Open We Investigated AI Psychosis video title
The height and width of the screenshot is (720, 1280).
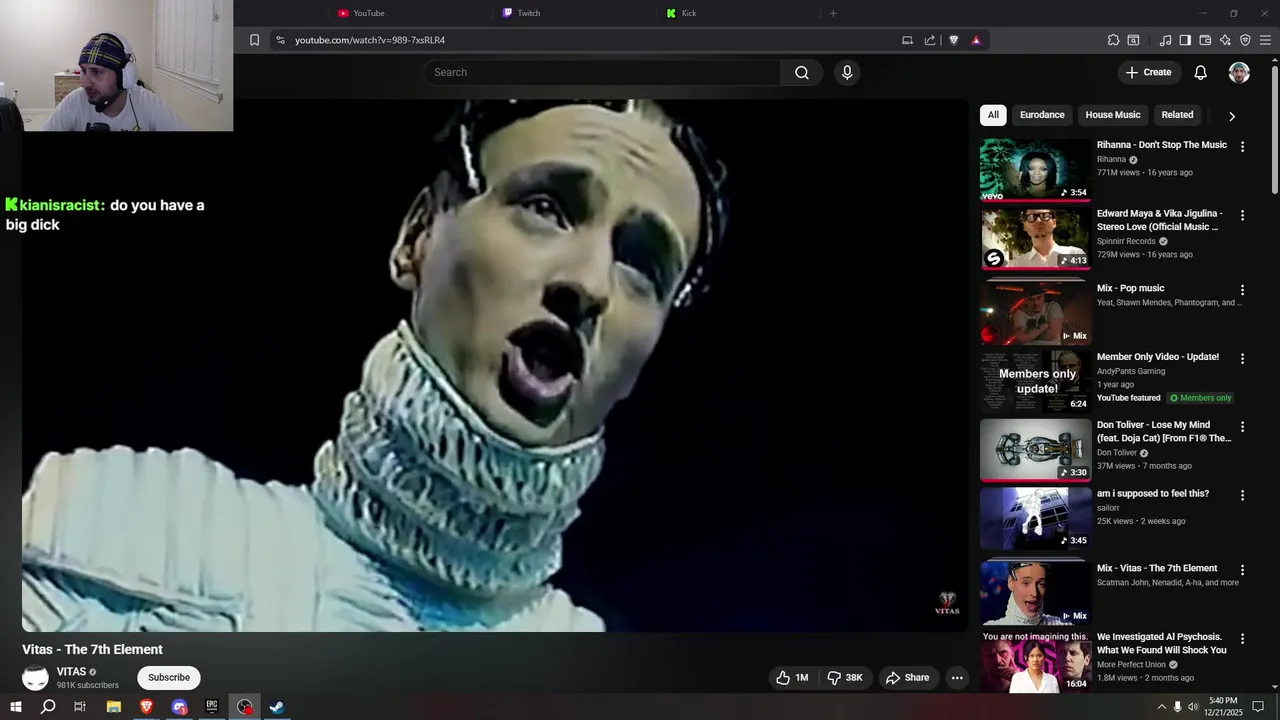1162,644
